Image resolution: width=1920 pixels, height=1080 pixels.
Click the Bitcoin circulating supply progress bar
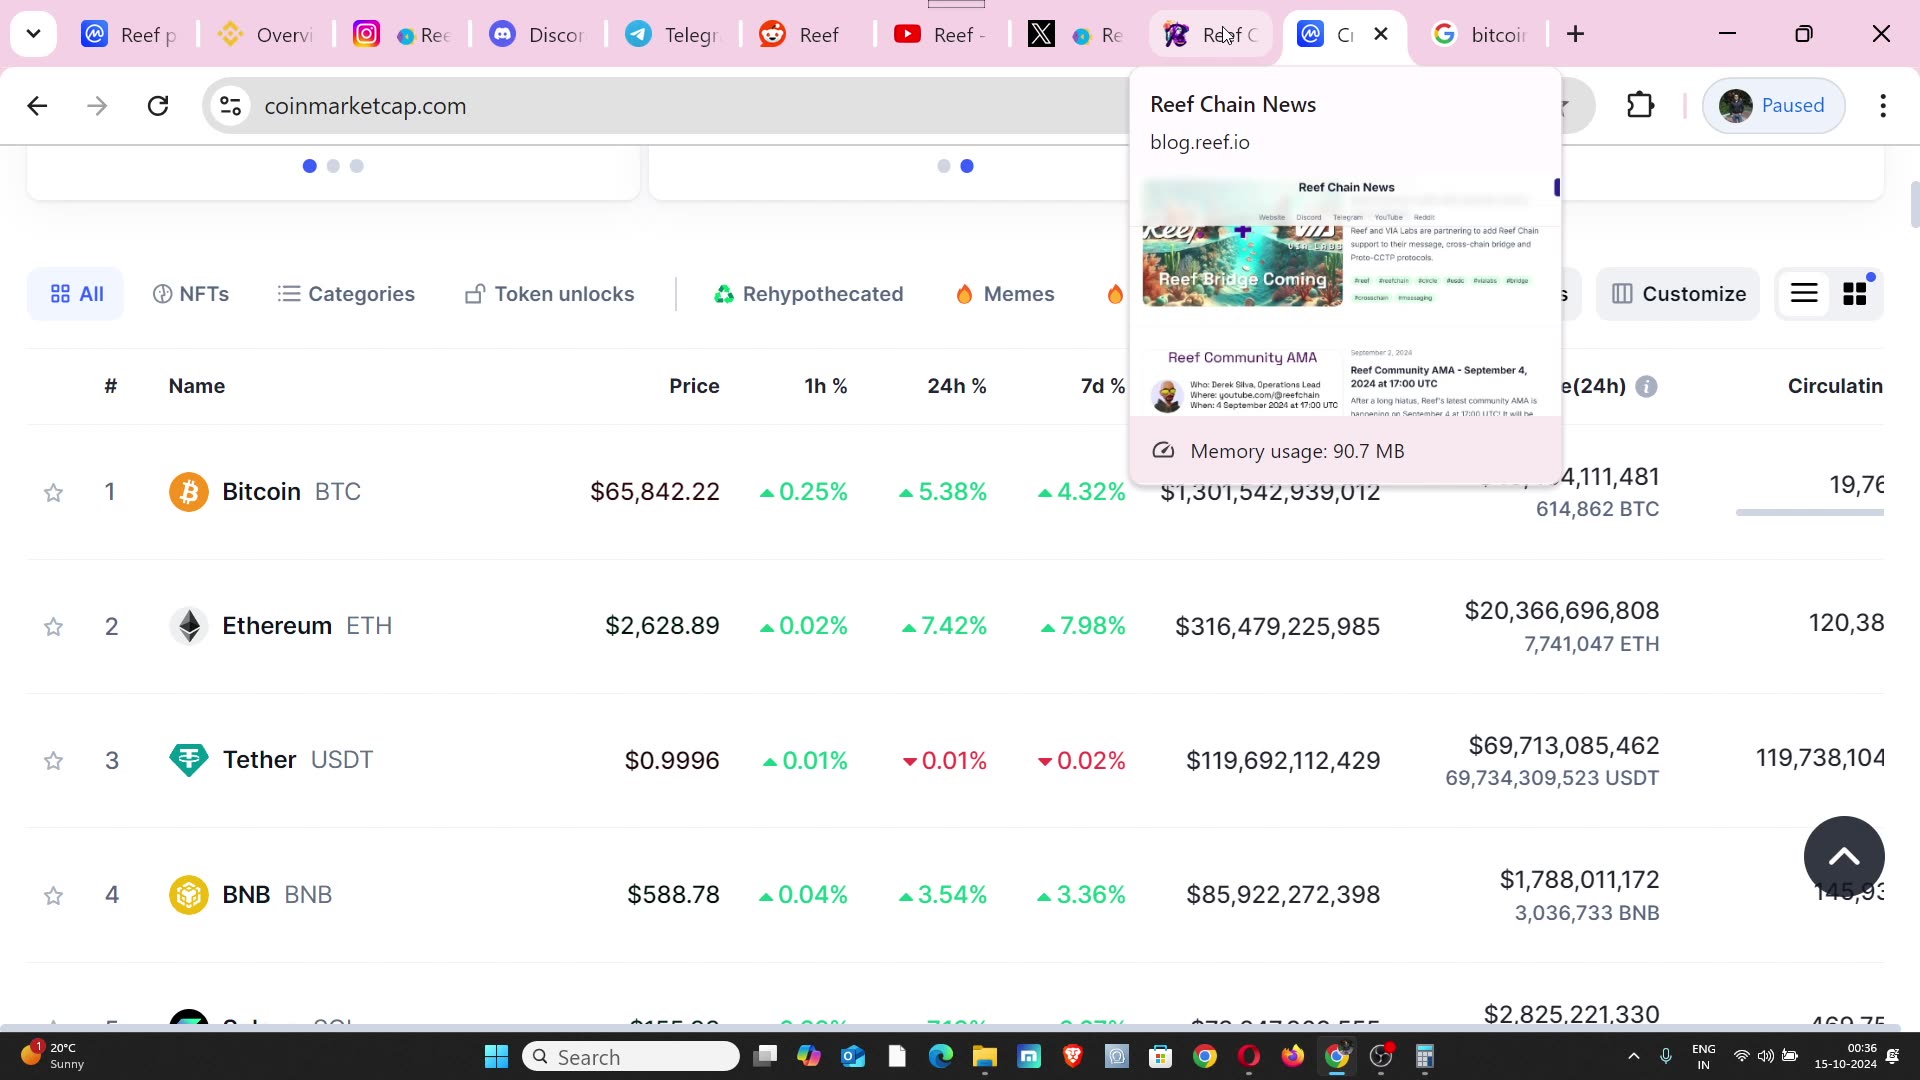pos(1809,513)
